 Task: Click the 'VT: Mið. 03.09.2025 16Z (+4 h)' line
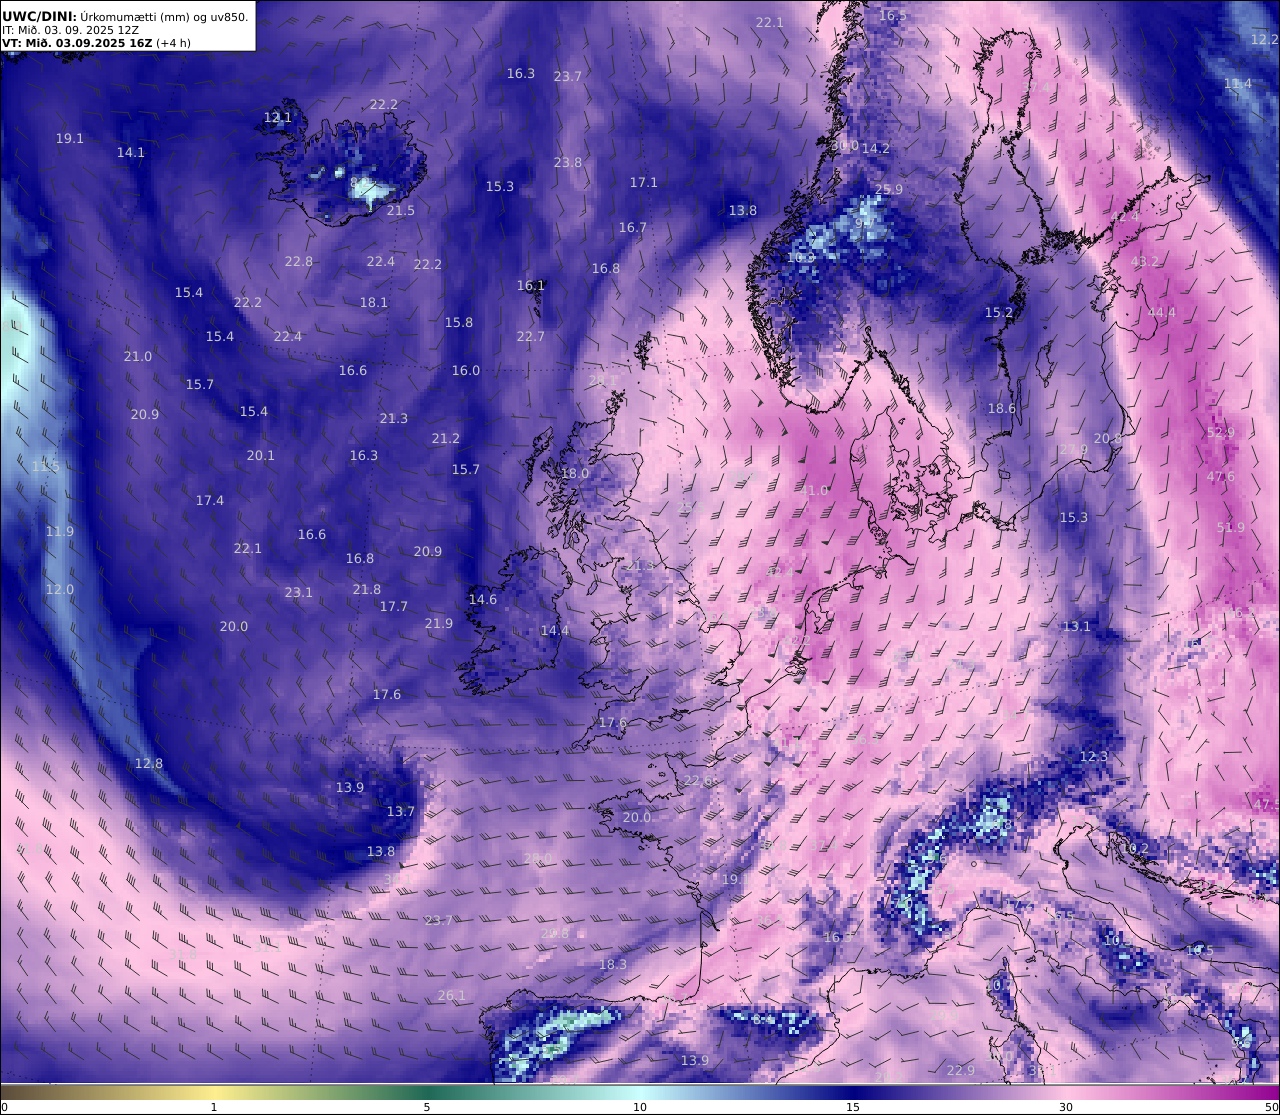(x=97, y=43)
